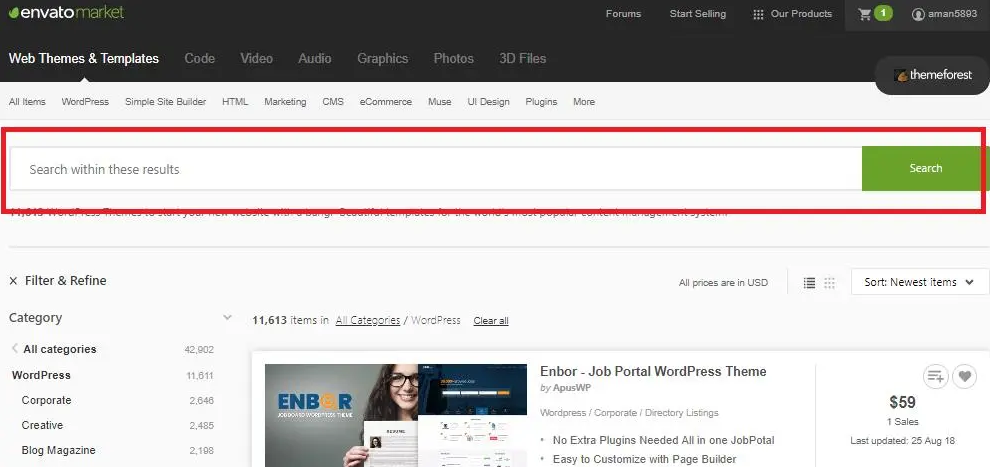The width and height of the screenshot is (990, 467).
Task: Switch to the Audio tab
Action: pyautogui.click(x=314, y=59)
